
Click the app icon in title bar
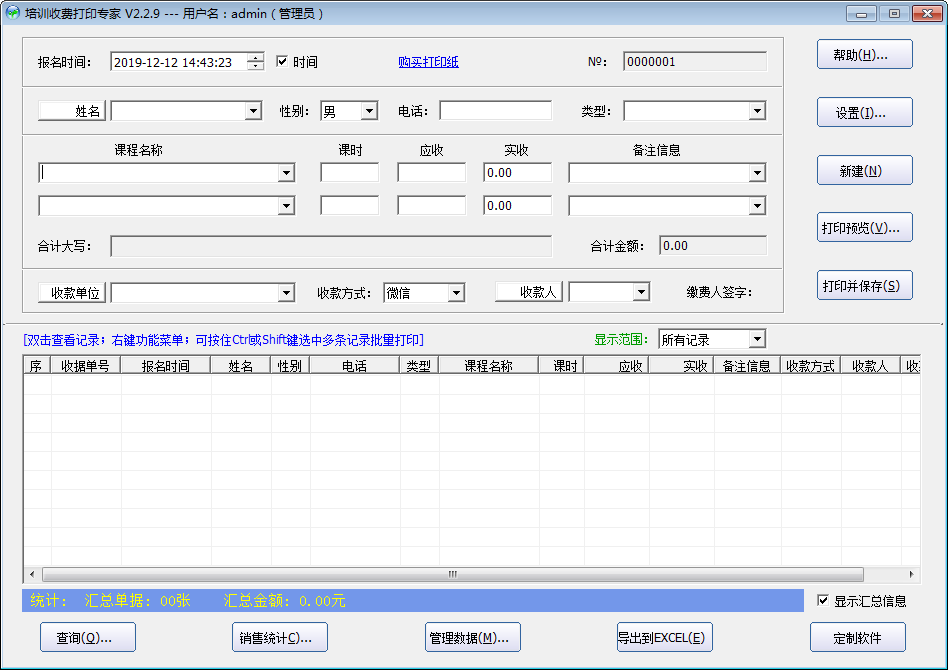coord(13,13)
